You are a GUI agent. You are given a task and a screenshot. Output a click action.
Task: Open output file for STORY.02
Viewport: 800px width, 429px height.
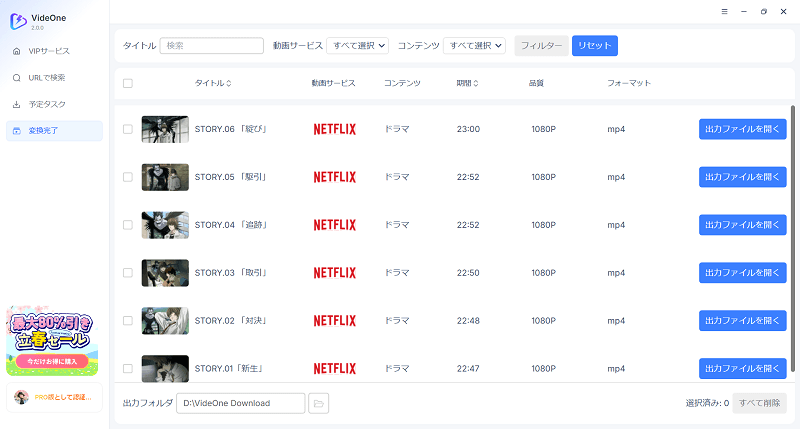[x=742, y=321]
